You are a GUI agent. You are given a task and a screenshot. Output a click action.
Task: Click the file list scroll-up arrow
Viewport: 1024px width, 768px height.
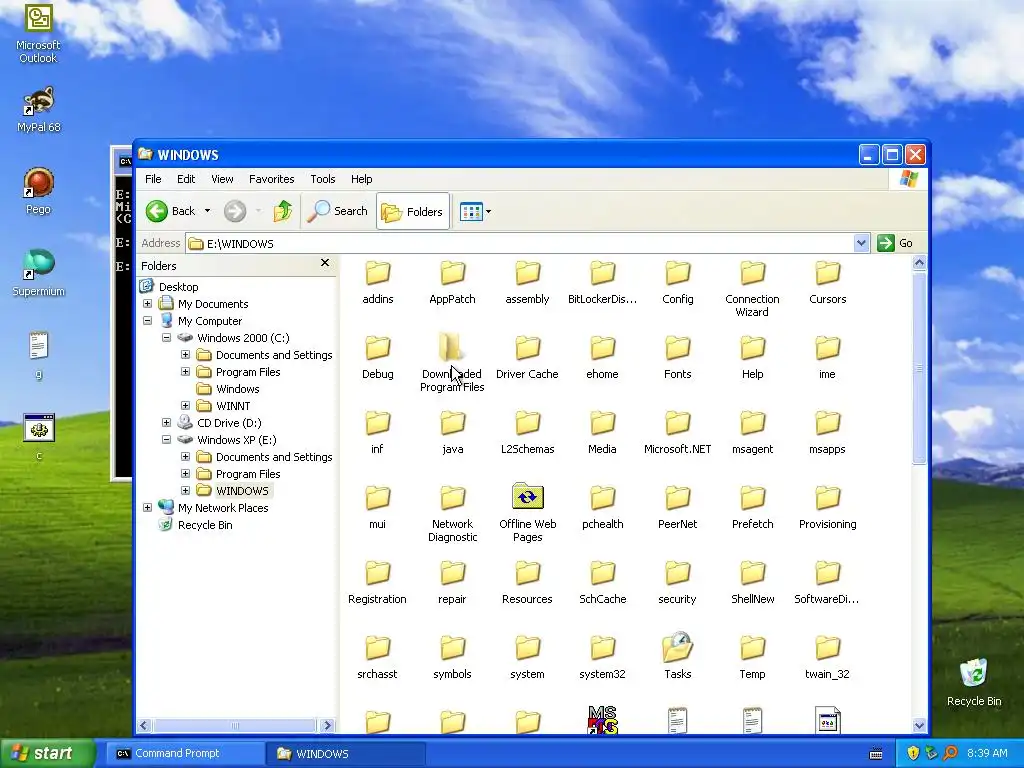tap(919, 263)
